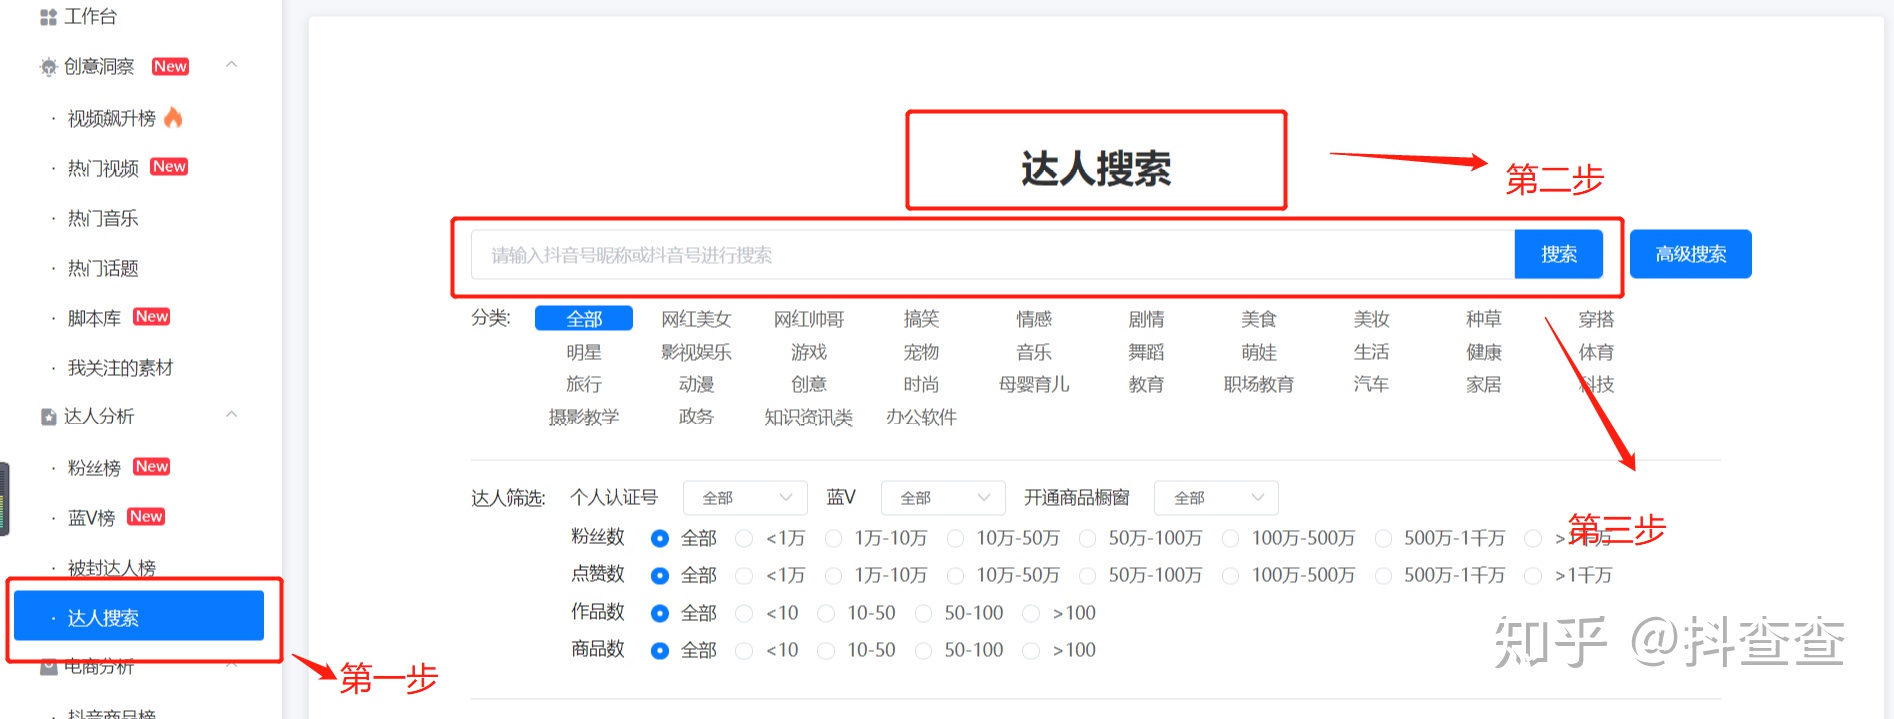
Task: Select the 政务 category
Action: pos(696,417)
